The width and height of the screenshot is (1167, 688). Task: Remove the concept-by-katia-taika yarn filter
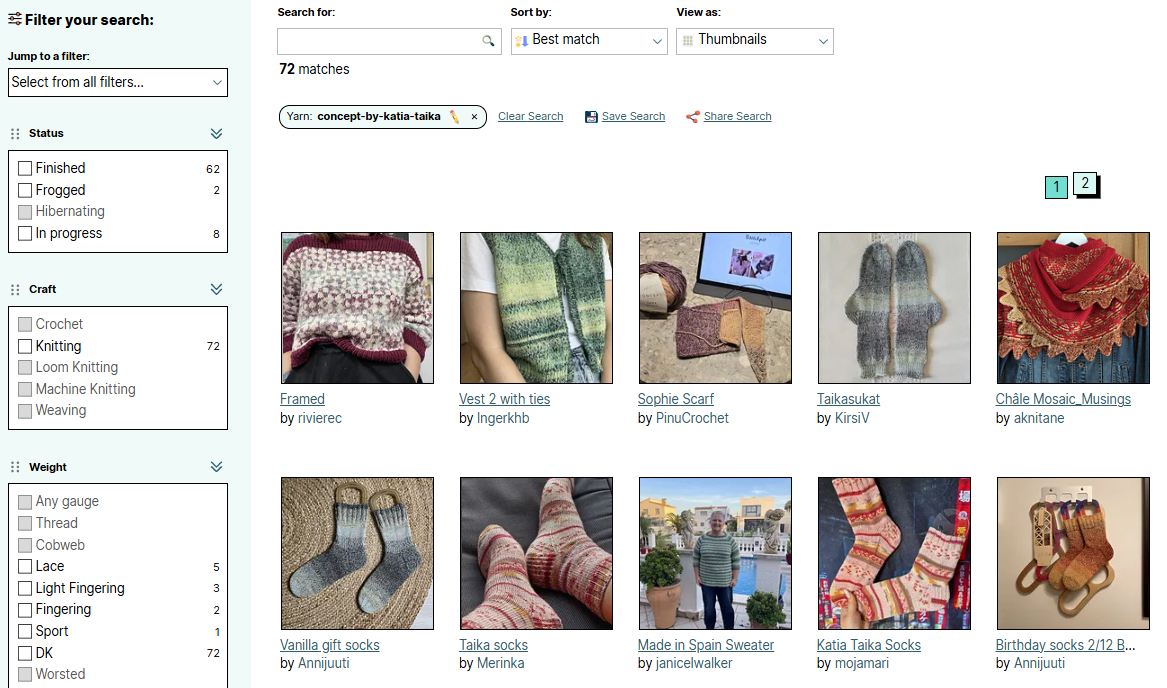coord(474,117)
